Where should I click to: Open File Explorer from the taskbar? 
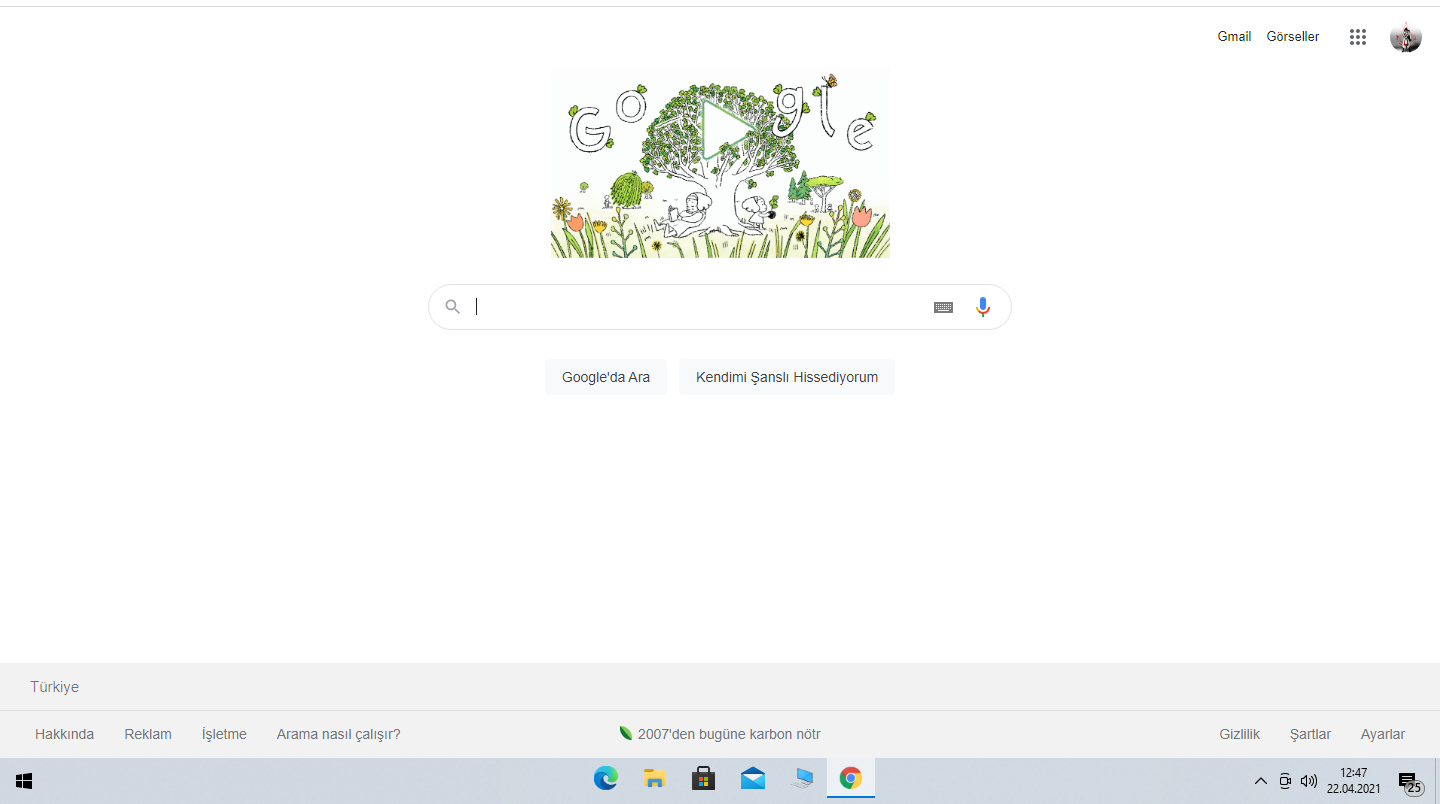[x=654, y=779]
